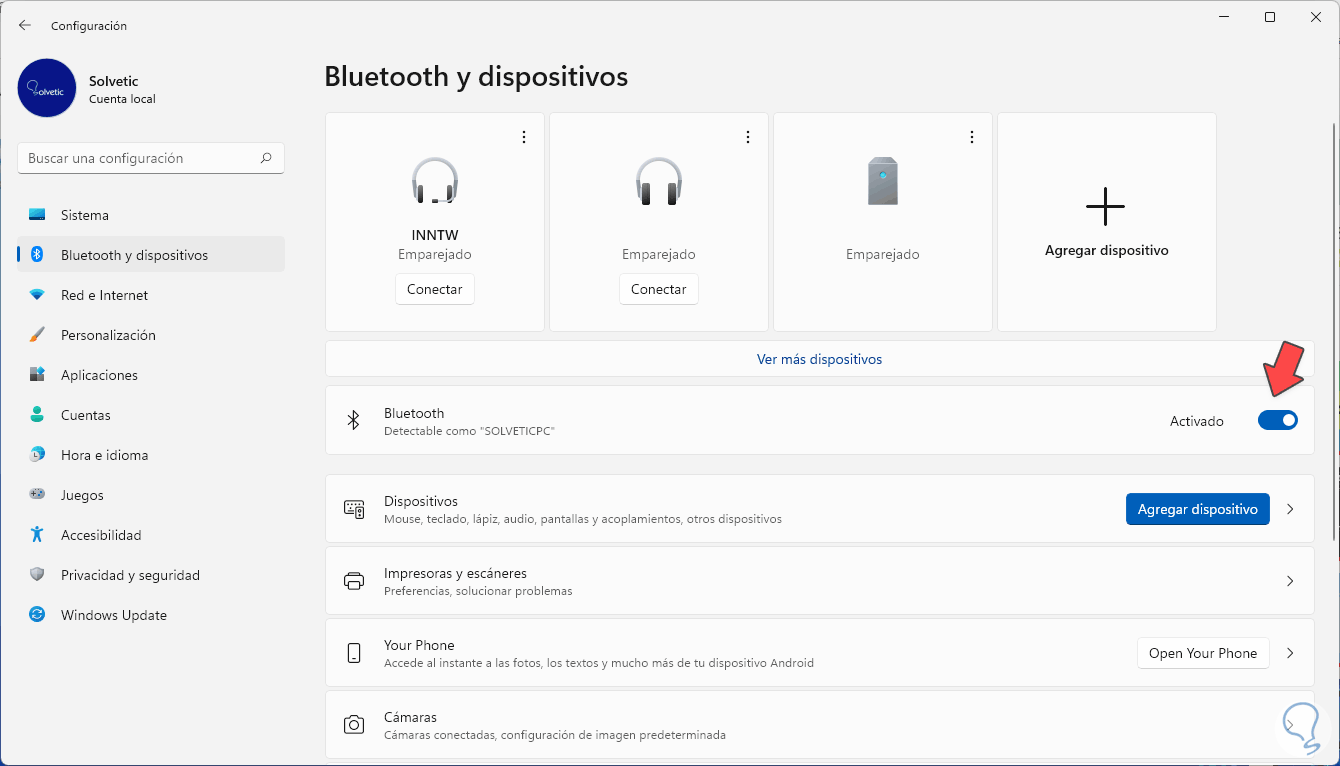Click the Solvetic account avatar
The image size is (1340, 766).
[x=47, y=88]
